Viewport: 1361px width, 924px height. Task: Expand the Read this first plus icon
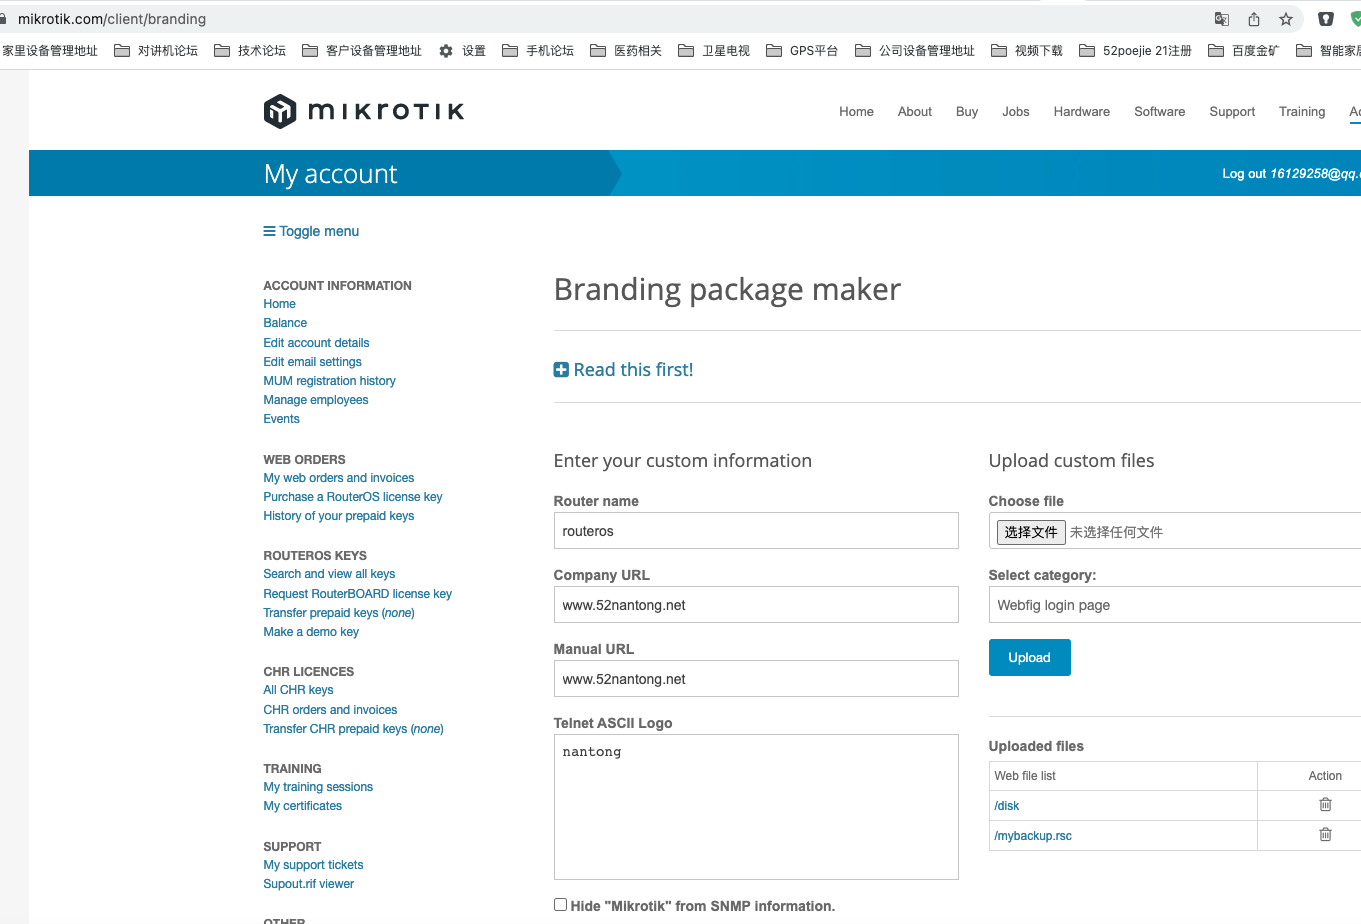click(561, 370)
